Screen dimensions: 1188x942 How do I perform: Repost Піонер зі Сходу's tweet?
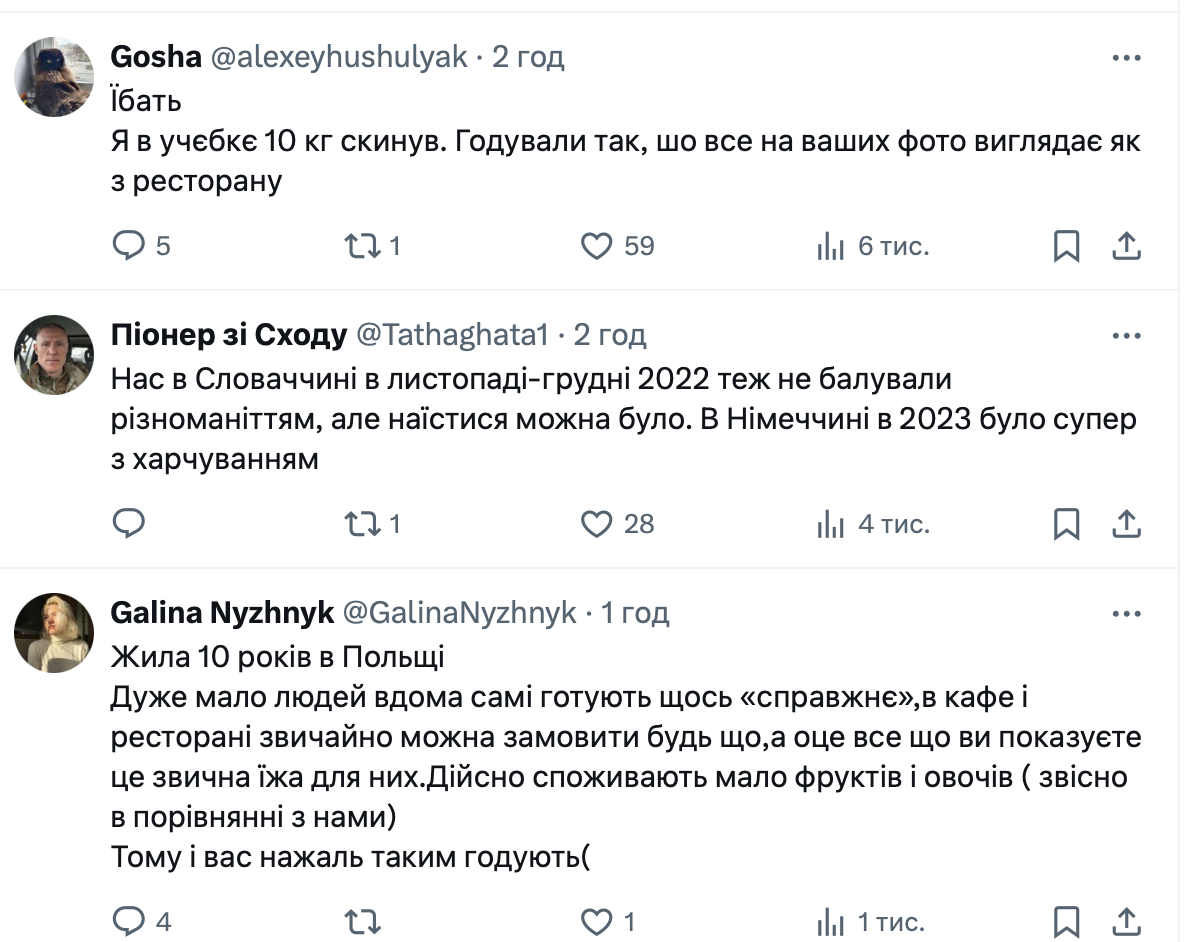(358, 523)
